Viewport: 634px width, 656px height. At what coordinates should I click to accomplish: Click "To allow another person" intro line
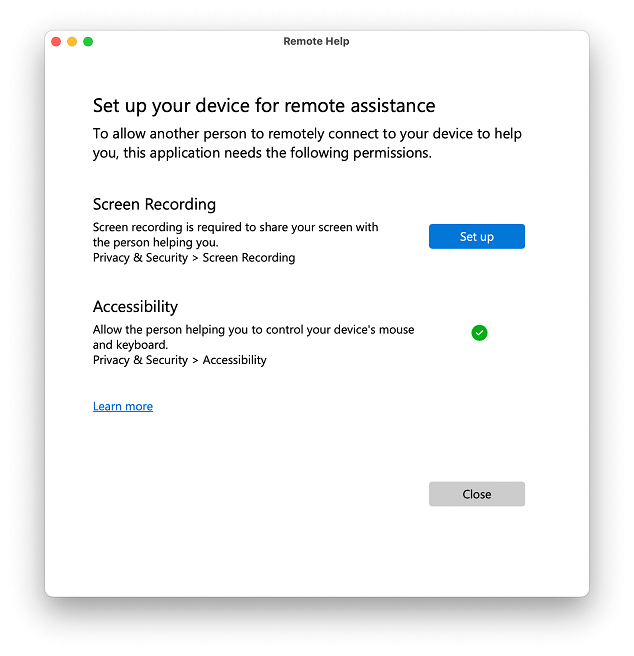pyautogui.click(x=307, y=133)
